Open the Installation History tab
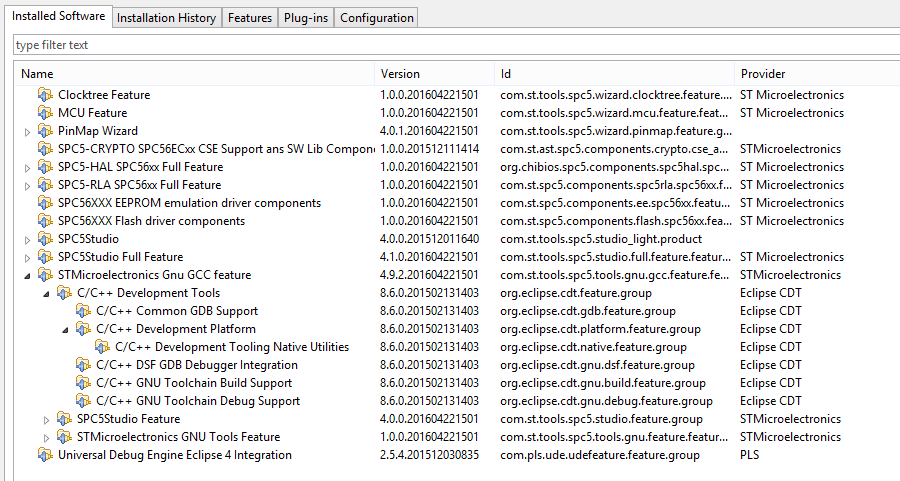The image size is (900, 481). click(x=166, y=18)
